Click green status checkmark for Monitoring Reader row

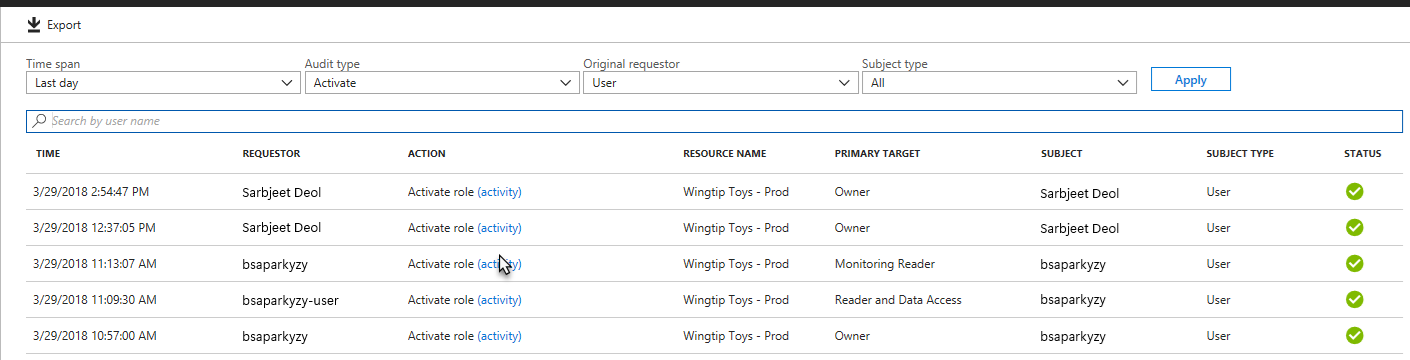coord(1355,263)
